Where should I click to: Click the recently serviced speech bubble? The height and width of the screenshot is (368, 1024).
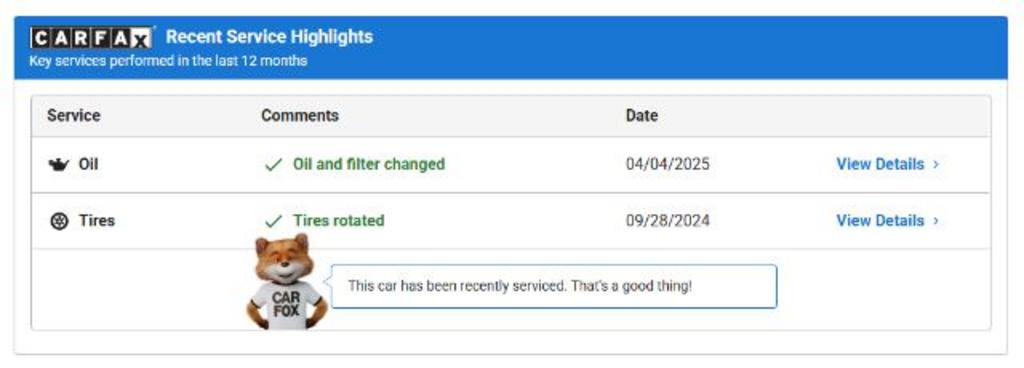coord(554,286)
